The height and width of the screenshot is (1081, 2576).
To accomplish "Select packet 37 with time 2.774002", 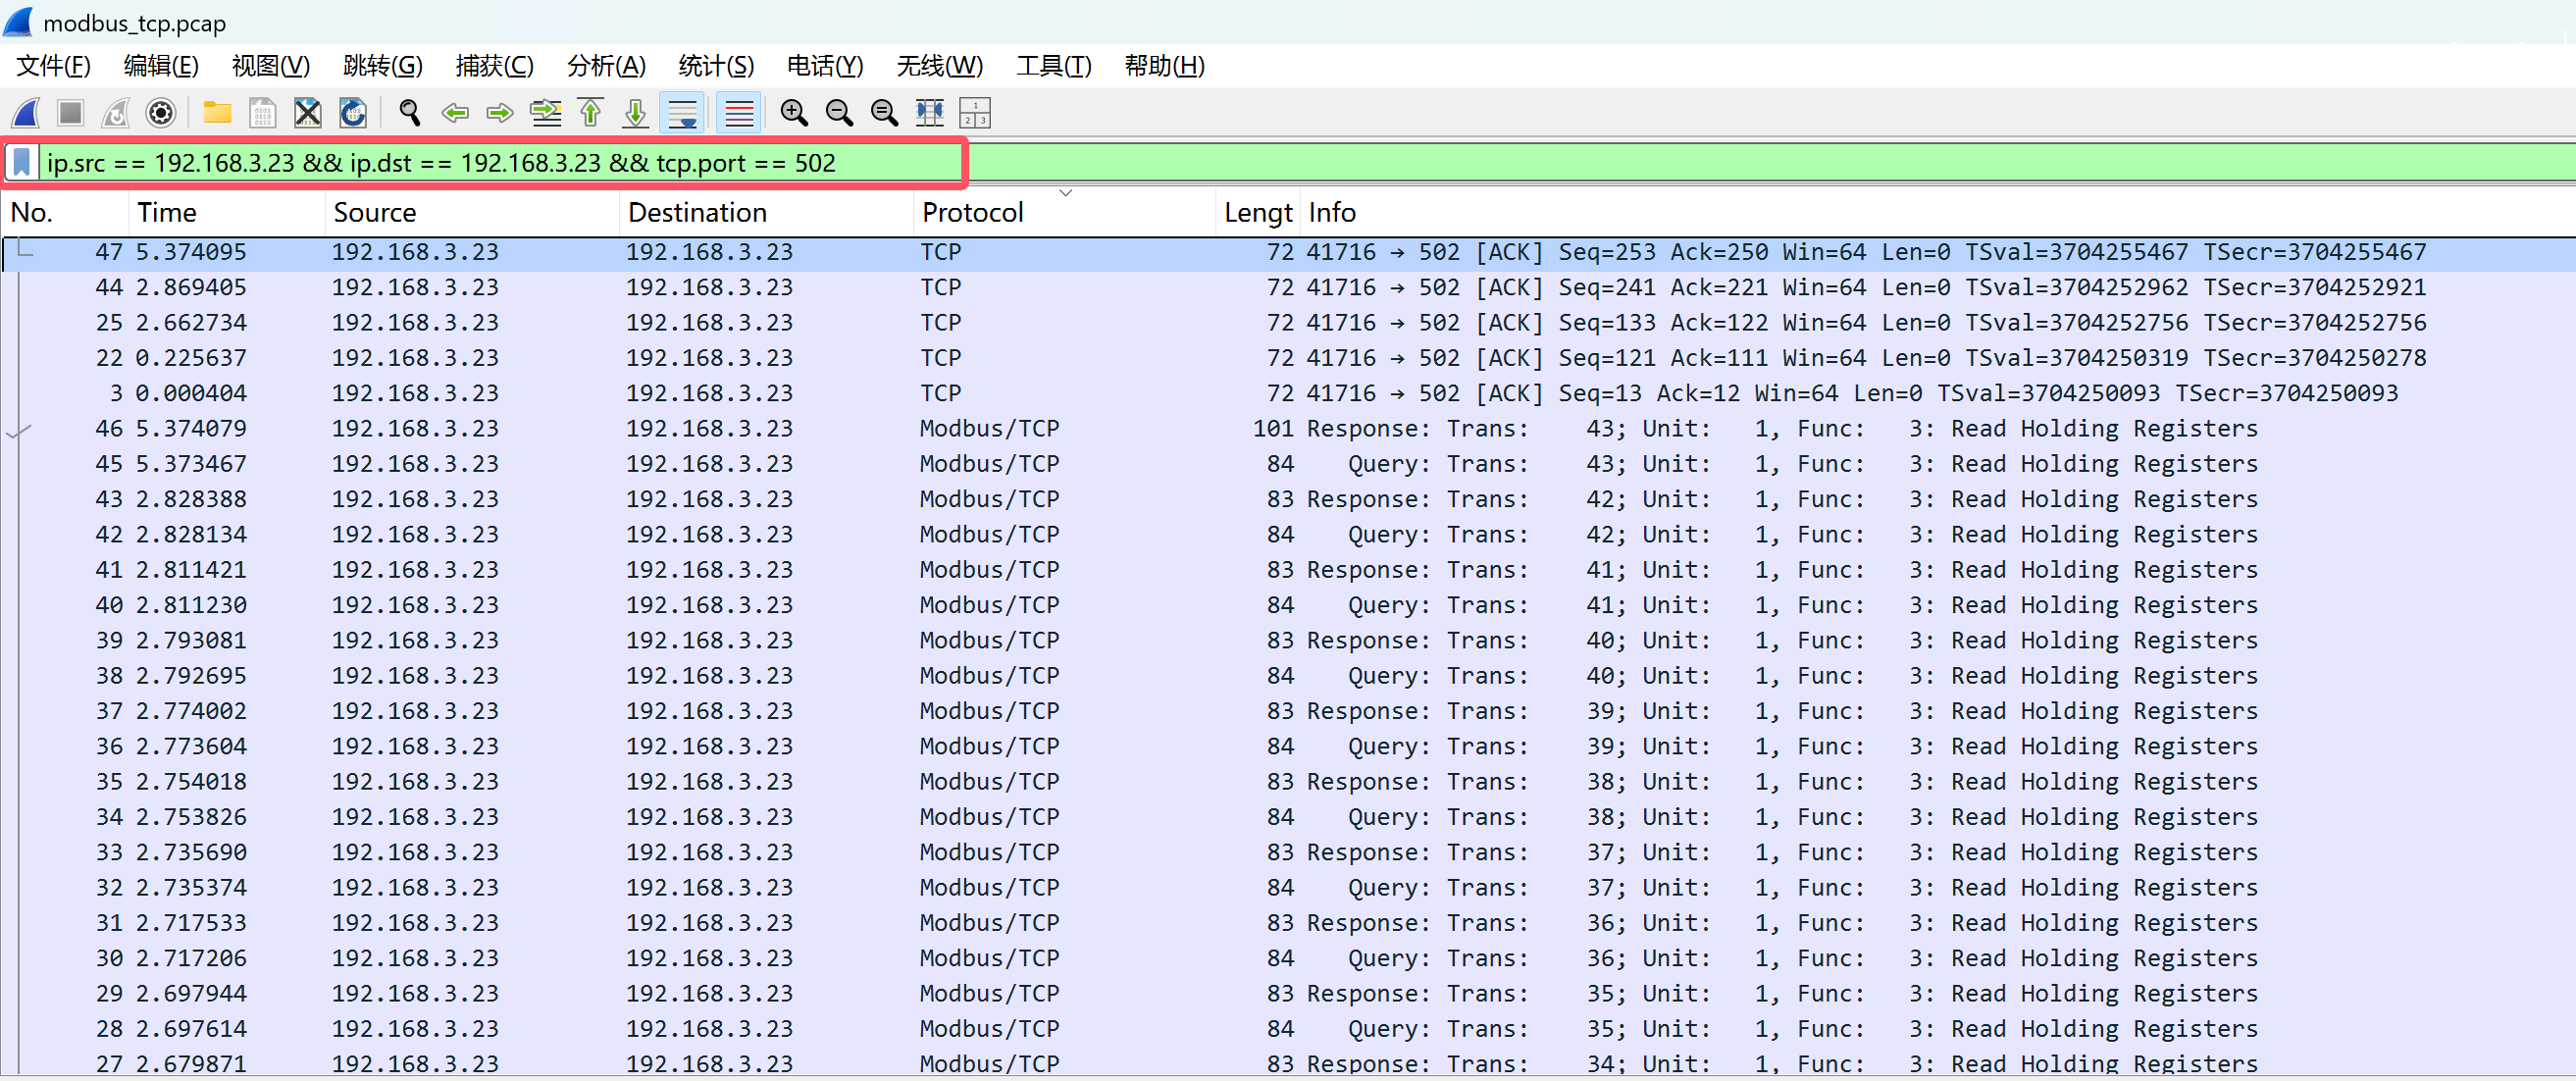I will pos(1288,712).
